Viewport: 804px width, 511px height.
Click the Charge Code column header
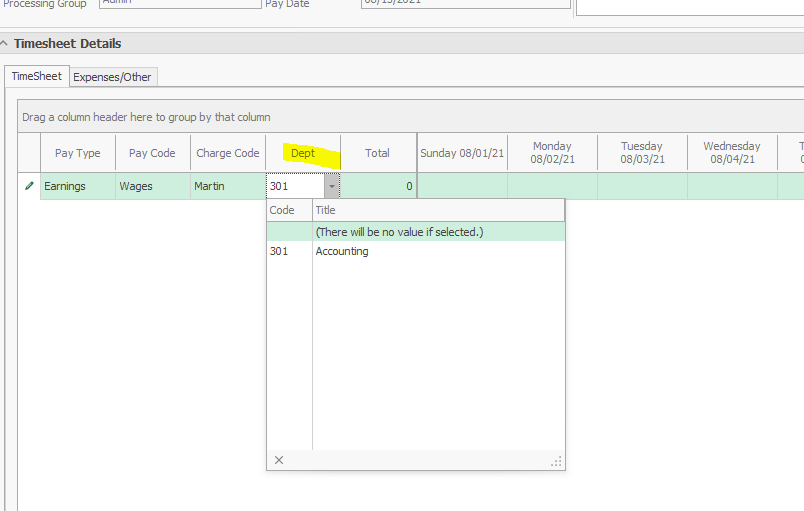pyautogui.click(x=228, y=153)
